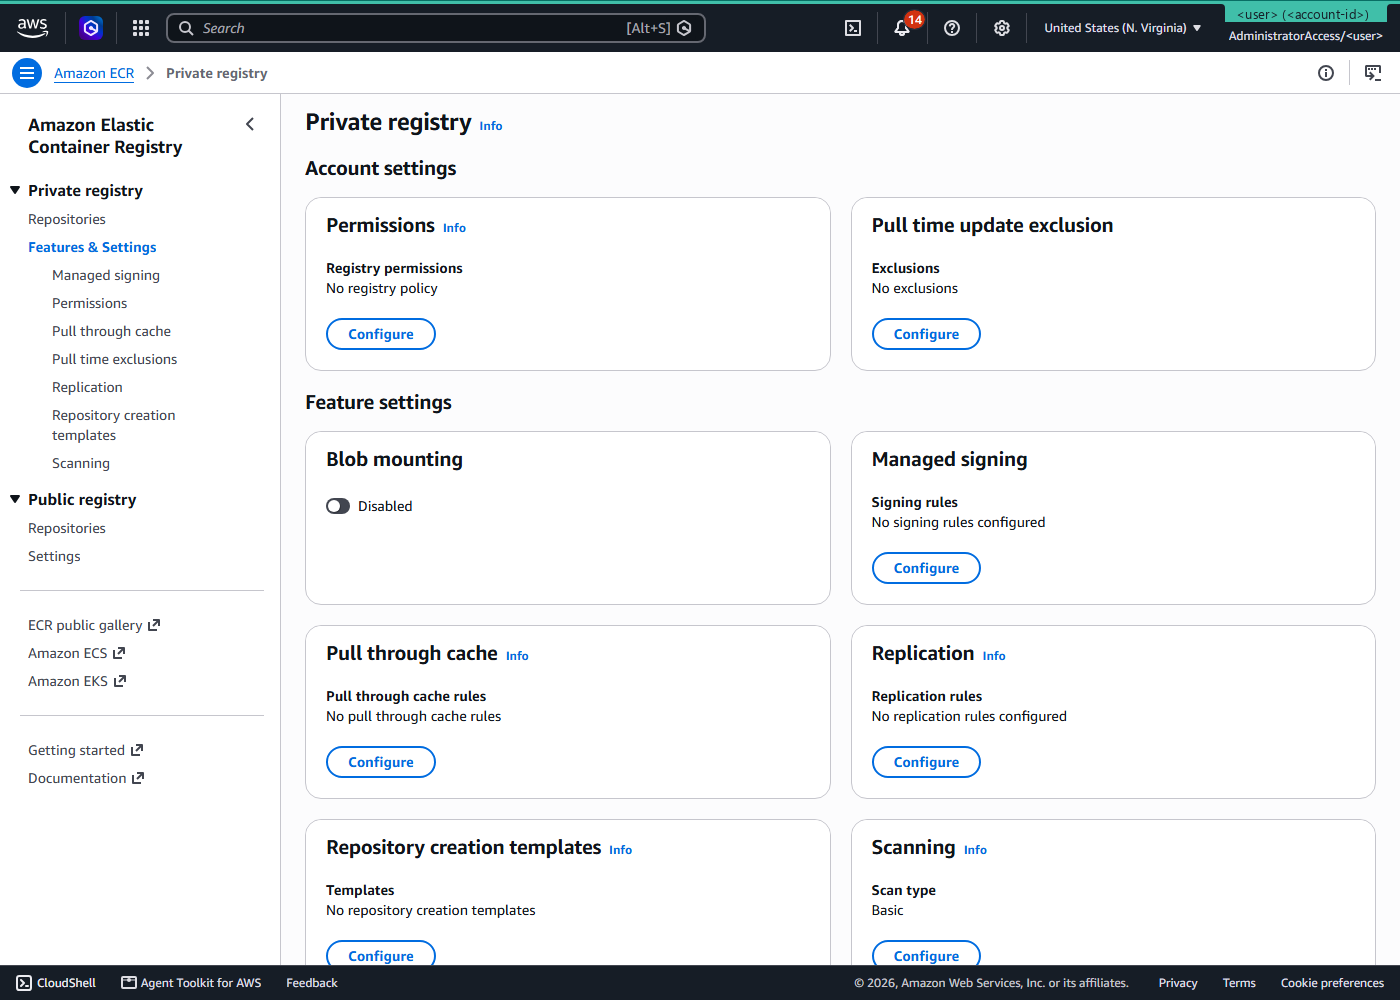Viewport: 1400px width, 1000px height.
Task: Launch CloudShell from the top bar icon
Action: coord(853,28)
